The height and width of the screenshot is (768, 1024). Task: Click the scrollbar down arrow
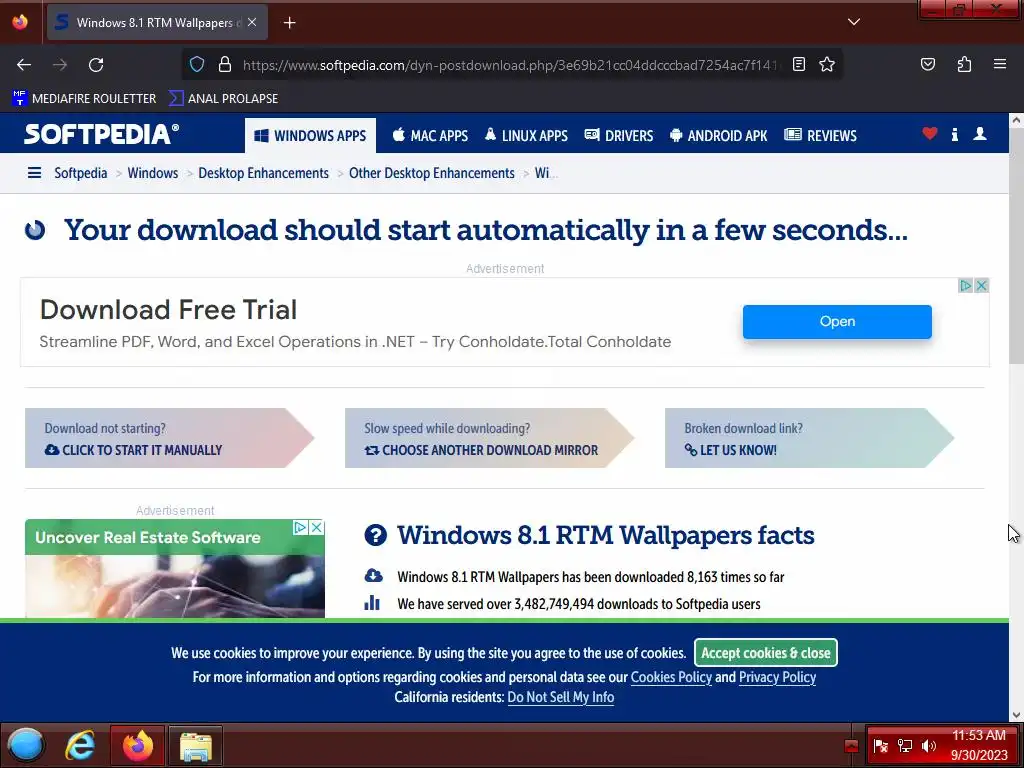click(x=1016, y=715)
